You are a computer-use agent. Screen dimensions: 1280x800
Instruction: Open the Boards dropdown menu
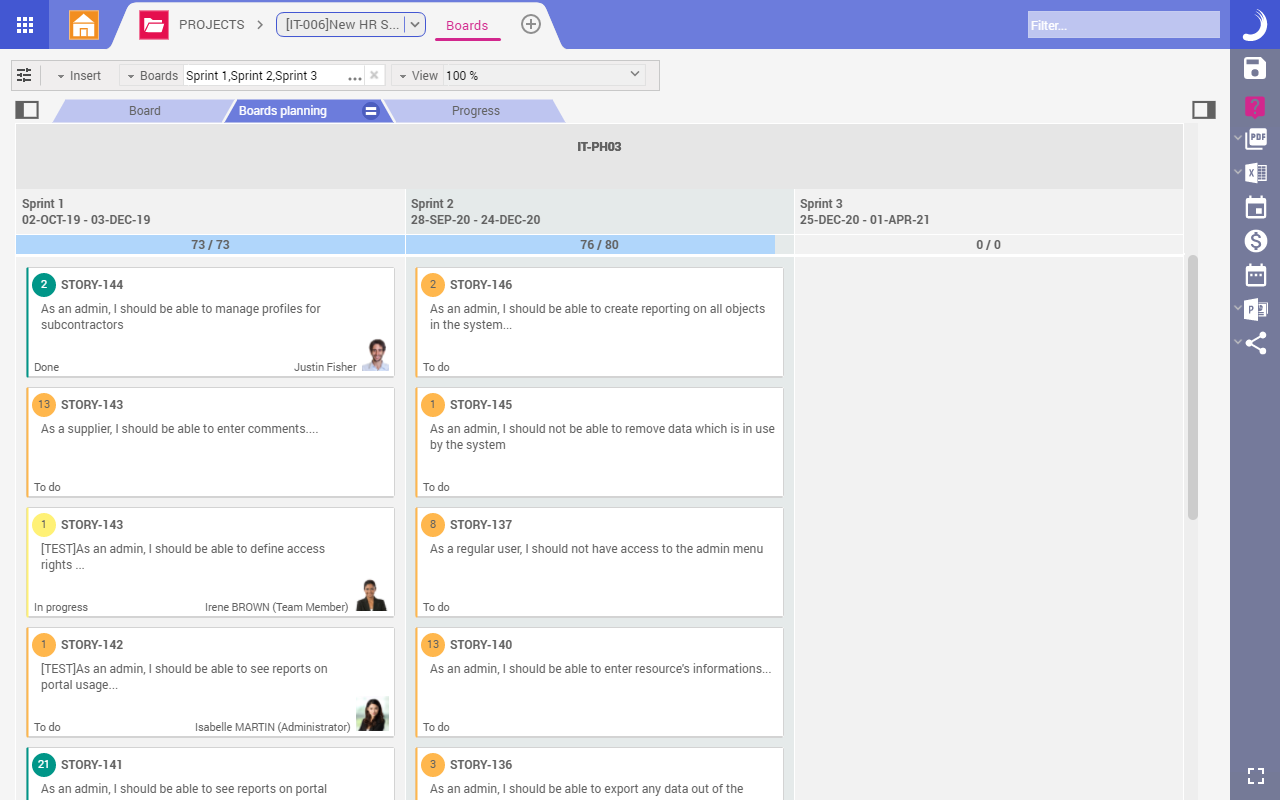click(150, 75)
